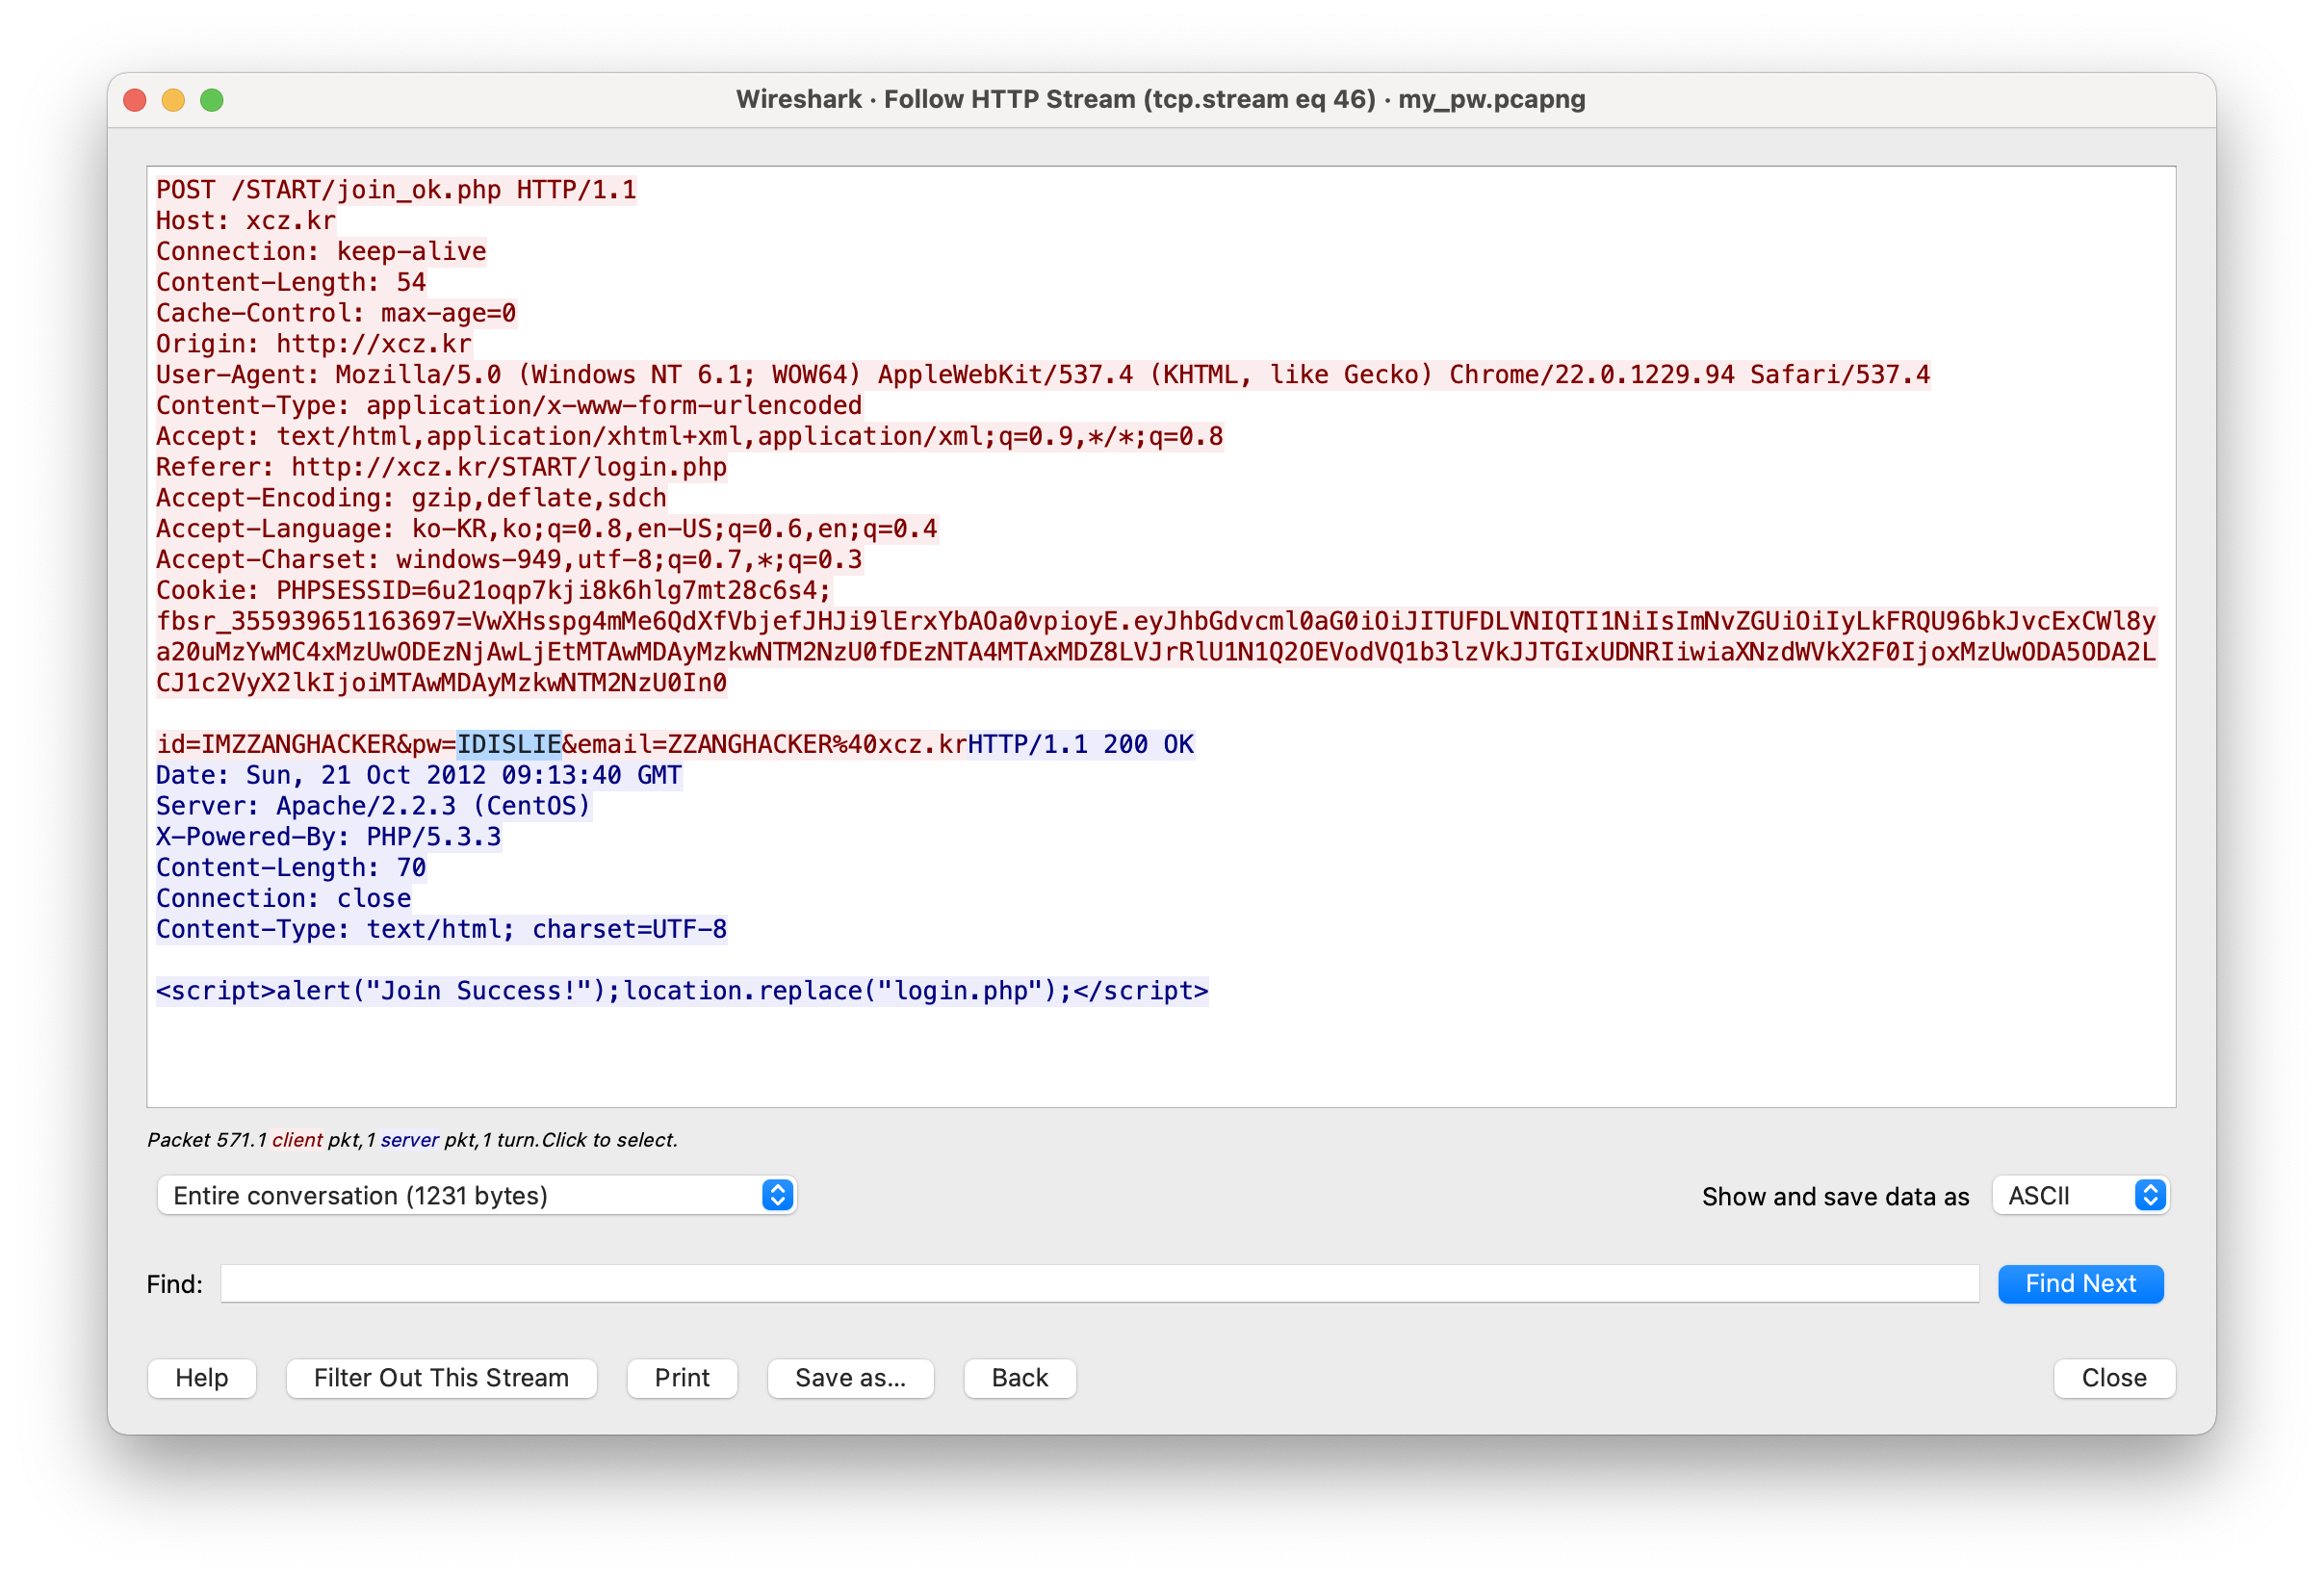This screenshot has height=1577, width=2324.
Task: Click the blue arrows on conversation selector
Action: (x=777, y=1195)
